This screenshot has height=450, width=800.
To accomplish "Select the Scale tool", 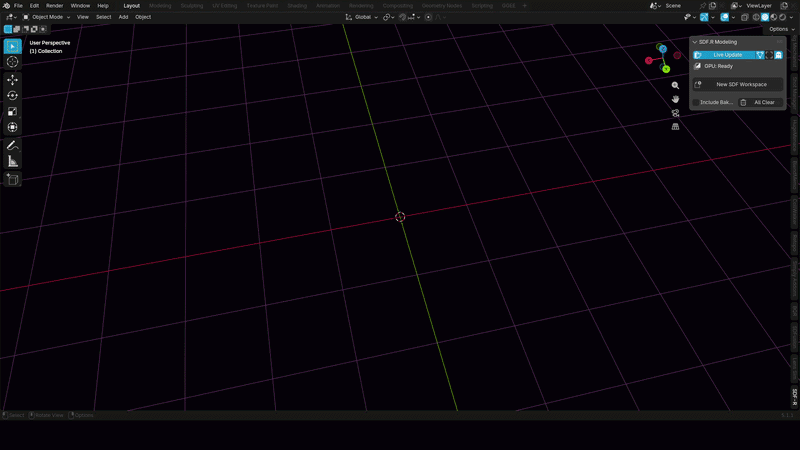I will tap(13, 112).
